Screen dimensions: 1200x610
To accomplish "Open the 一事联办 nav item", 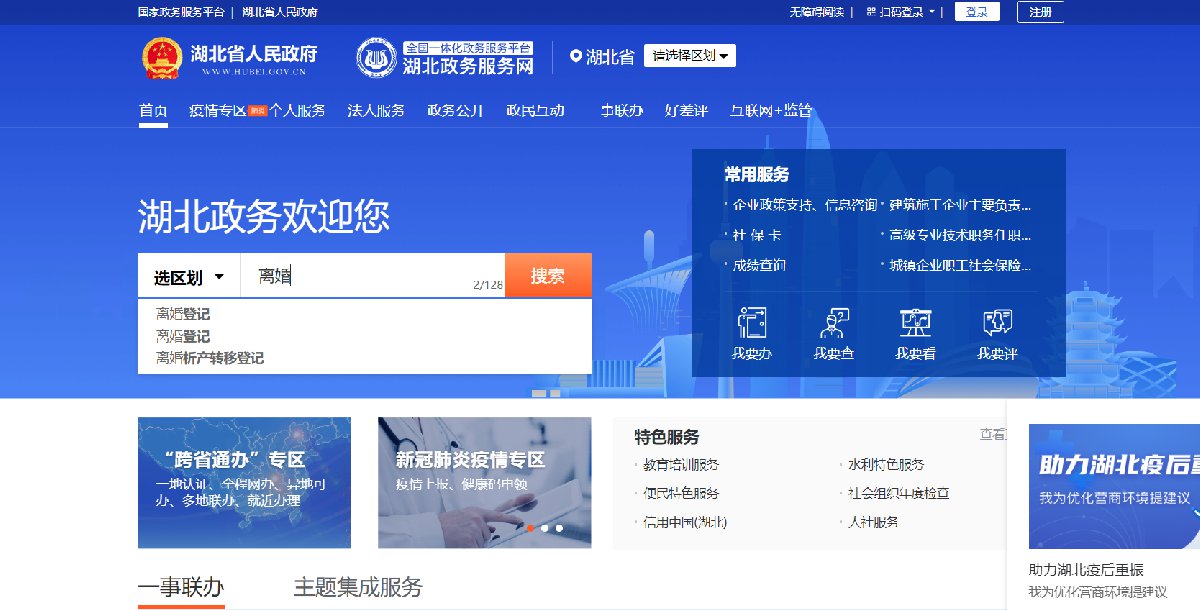I will [621, 111].
